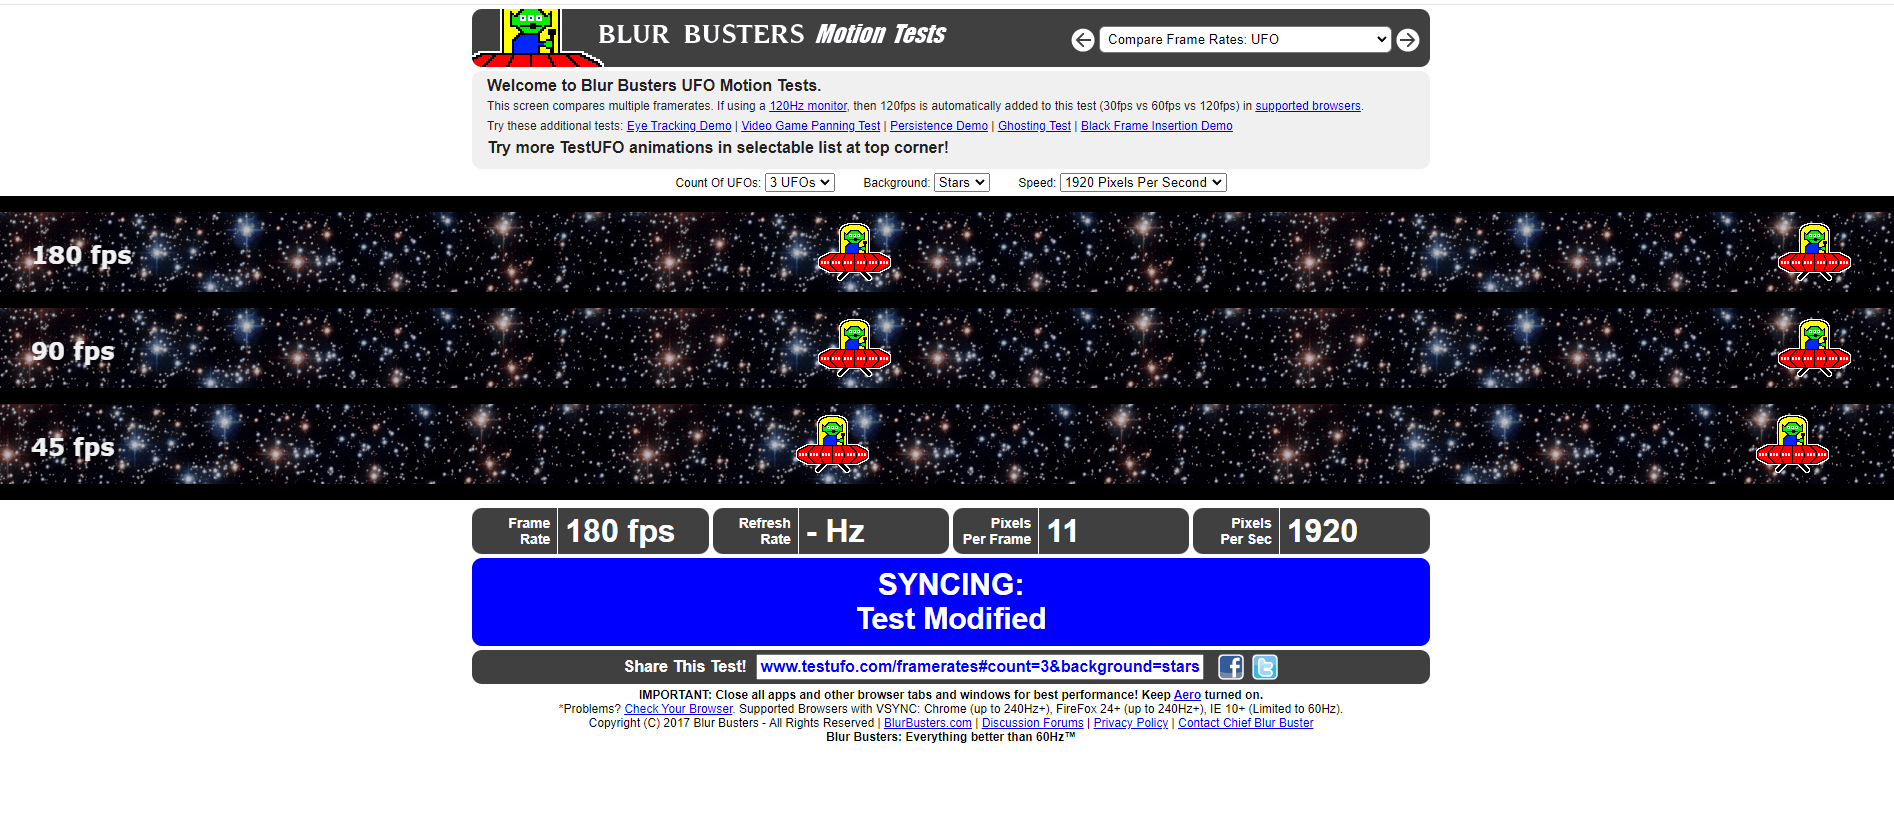
Task: Click the Share This Test! label
Action: (x=685, y=667)
